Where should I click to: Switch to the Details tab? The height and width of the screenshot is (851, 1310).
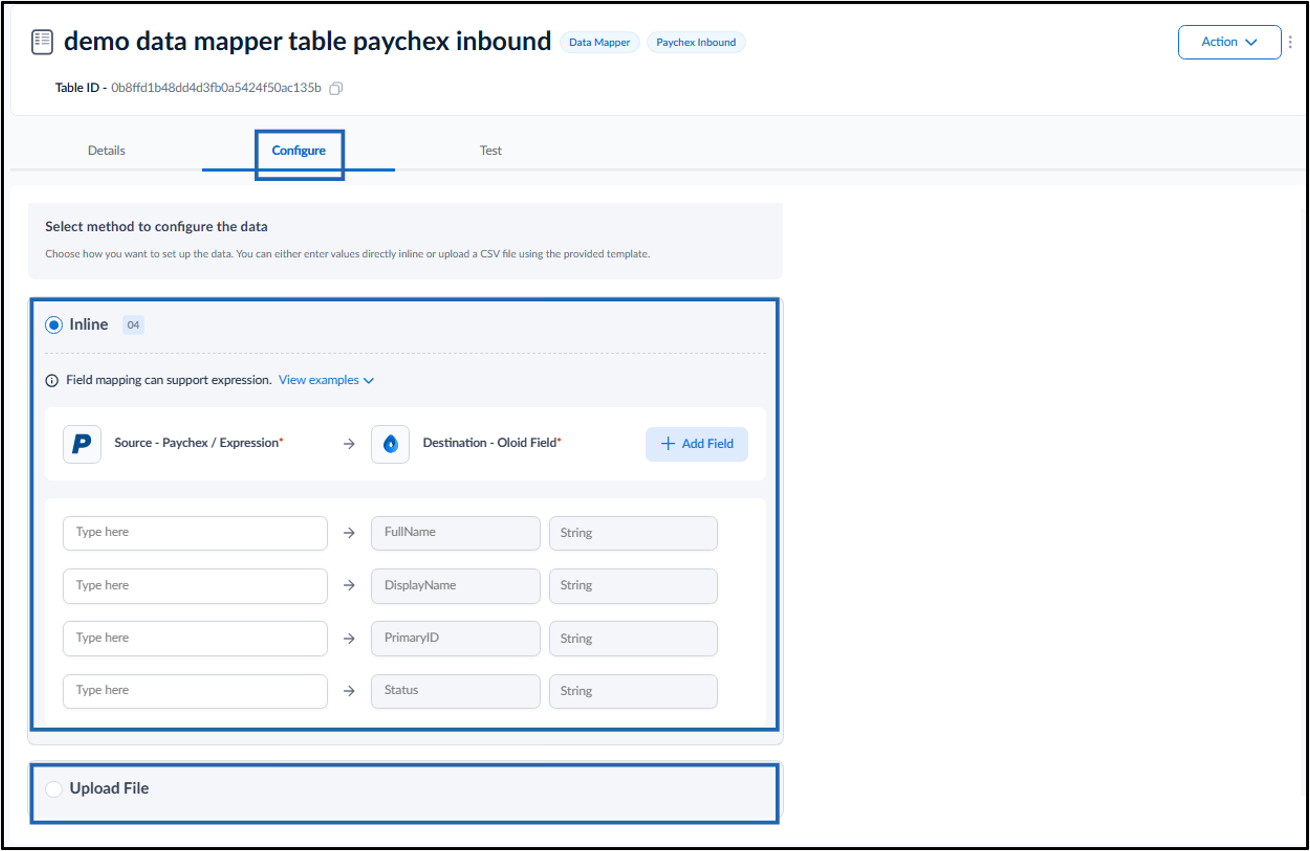click(x=107, y=151)
